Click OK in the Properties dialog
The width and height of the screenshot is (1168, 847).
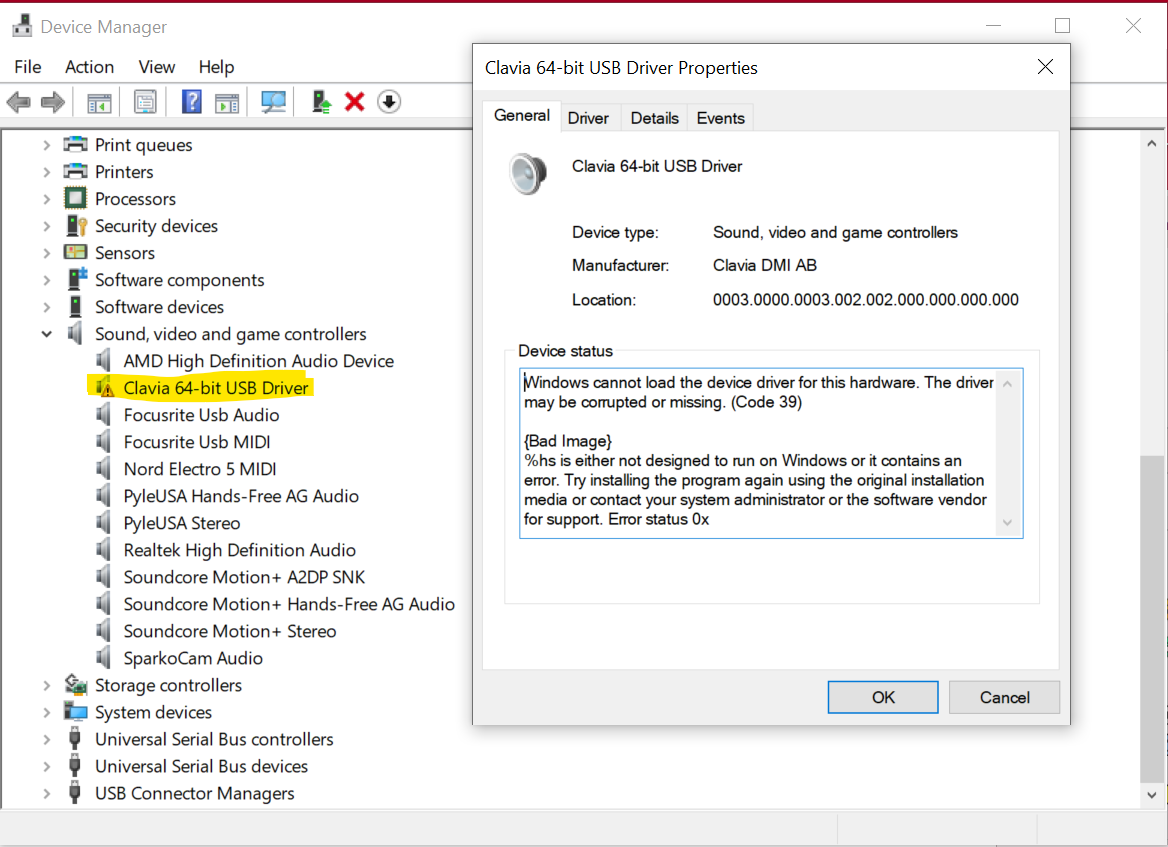[x=883, y=697]
